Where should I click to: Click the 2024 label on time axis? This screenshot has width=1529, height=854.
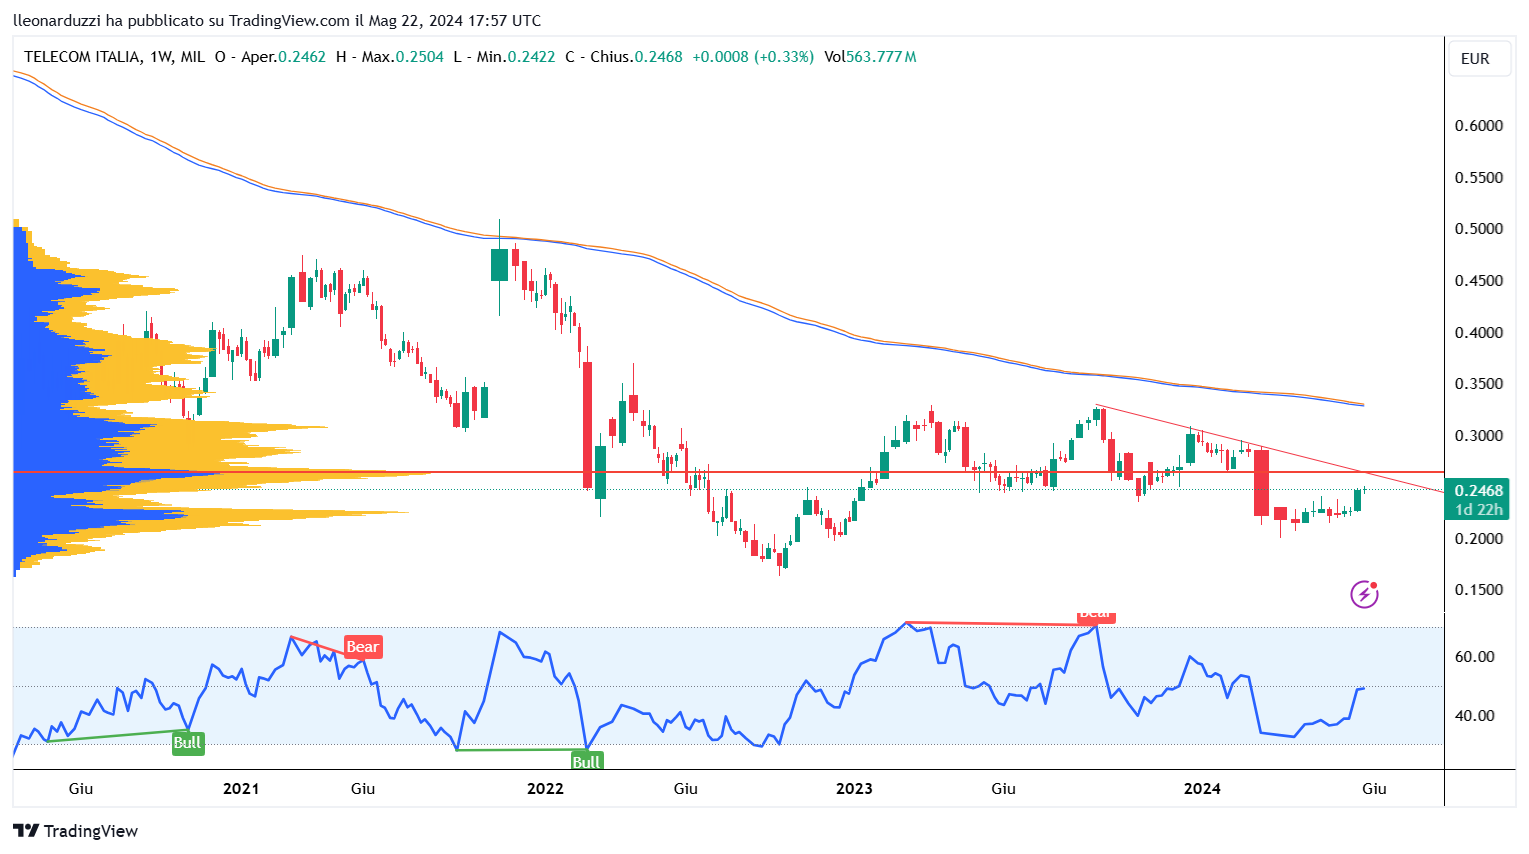pos(1202,789)
